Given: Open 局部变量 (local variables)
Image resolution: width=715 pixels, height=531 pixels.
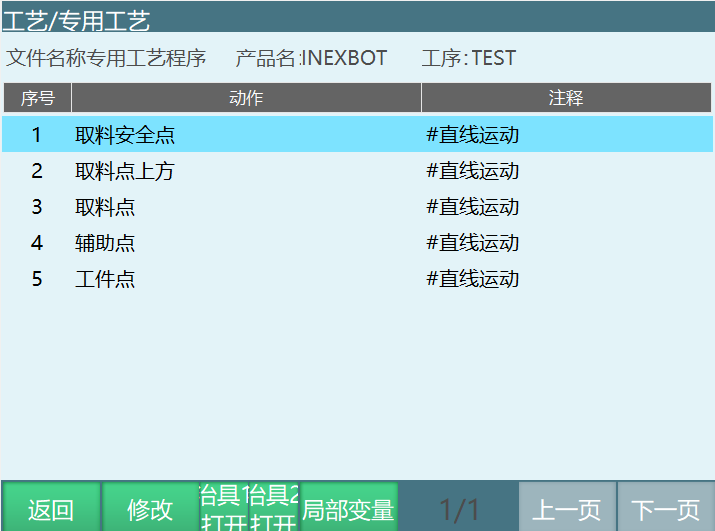Looking at the screenshot, I should pos(348,508).
